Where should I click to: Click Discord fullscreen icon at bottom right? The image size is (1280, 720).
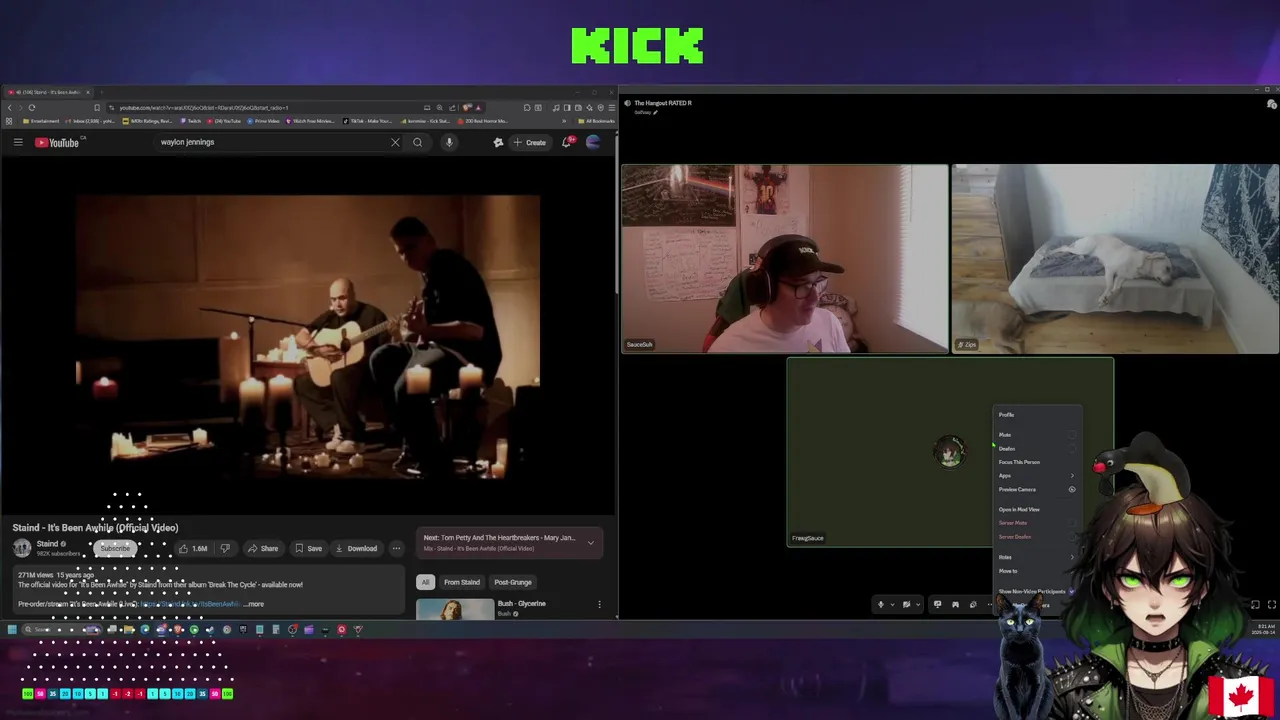[x=1272, y=605]
